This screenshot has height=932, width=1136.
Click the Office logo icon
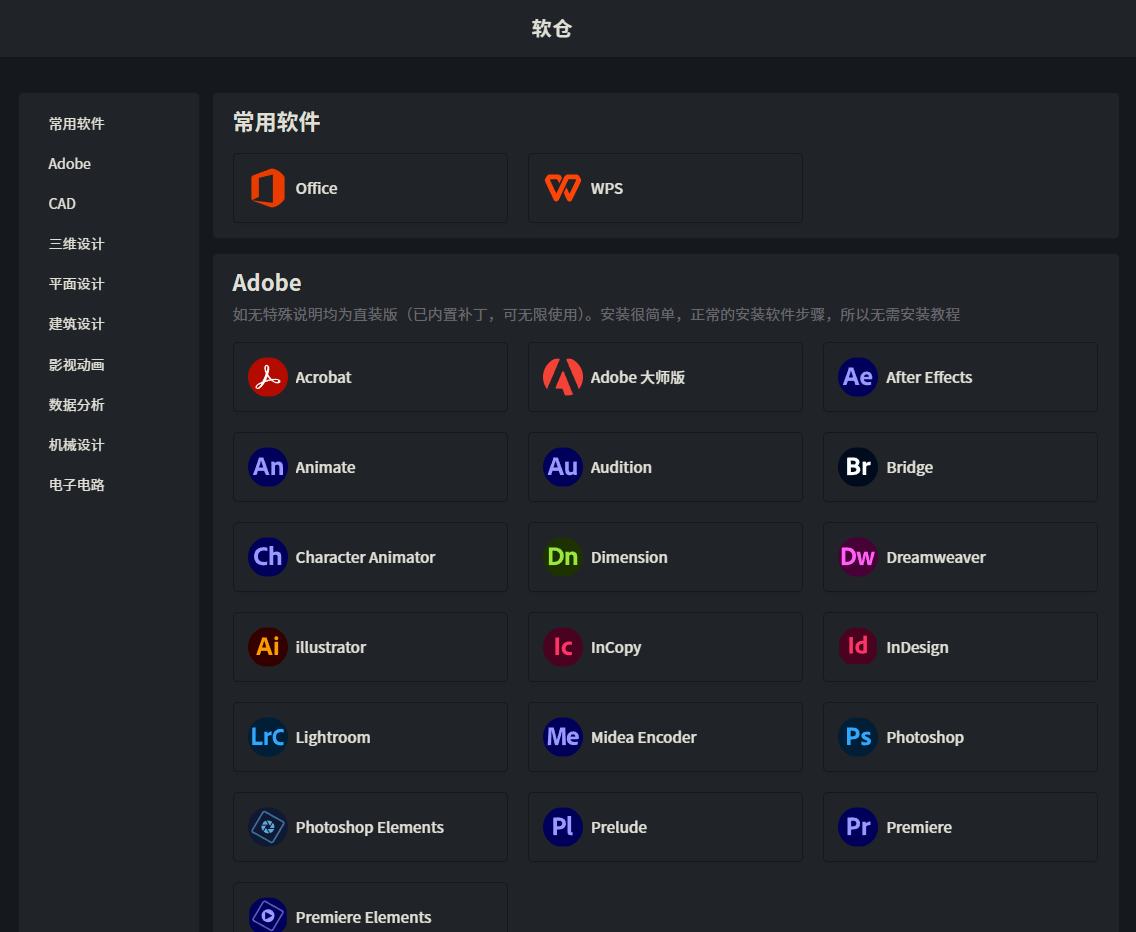(x=268, y=188)
